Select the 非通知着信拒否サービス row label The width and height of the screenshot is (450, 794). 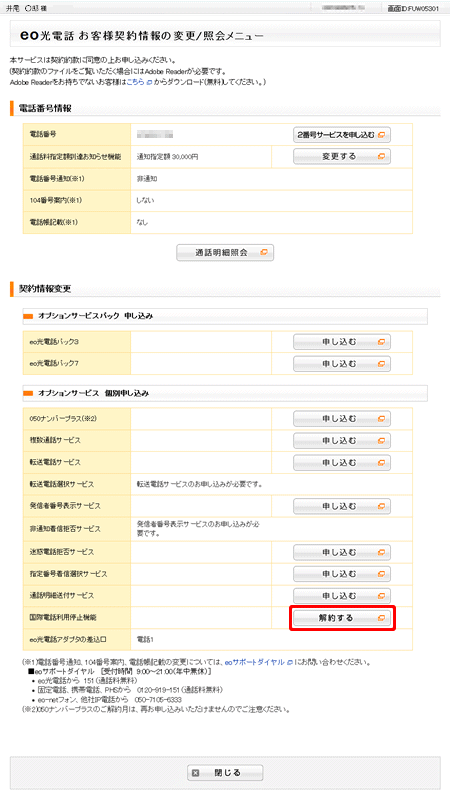pyautogui.click(x=65, y=529)
